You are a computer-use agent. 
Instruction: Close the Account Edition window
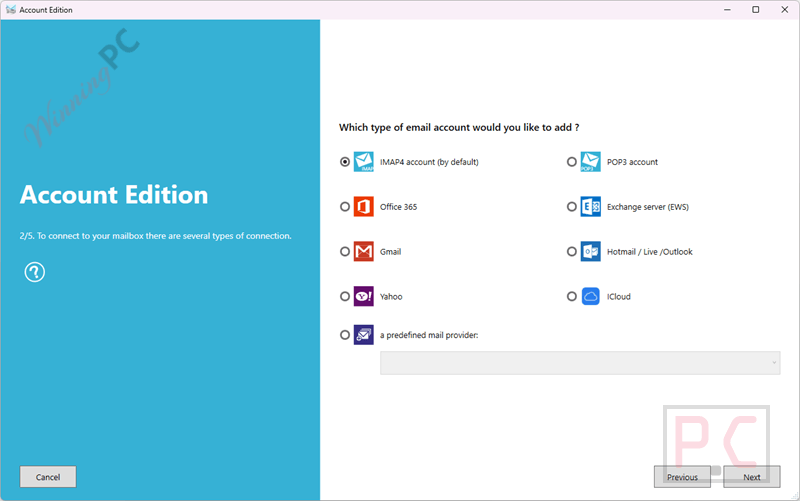coord(785,10)
